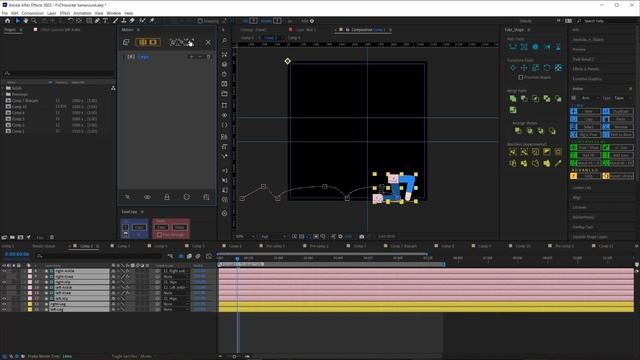Switch to the Render Queue tab

coord(44,246)
